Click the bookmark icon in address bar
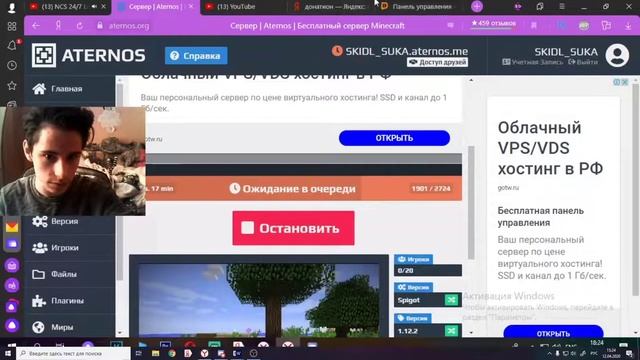 coord(533,26)
